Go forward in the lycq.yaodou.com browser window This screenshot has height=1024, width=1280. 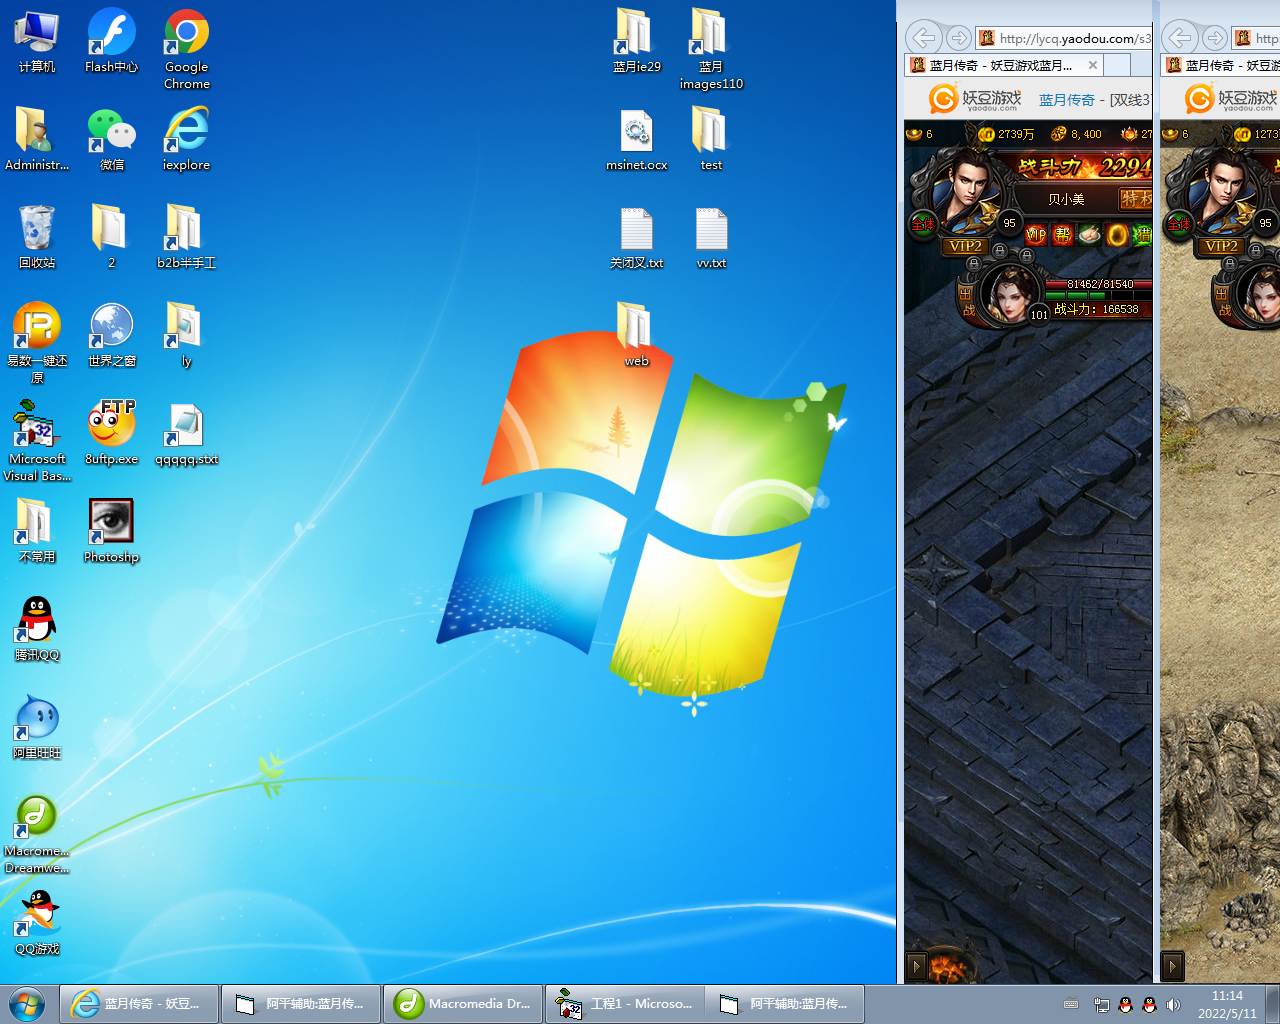click(958, 38)
